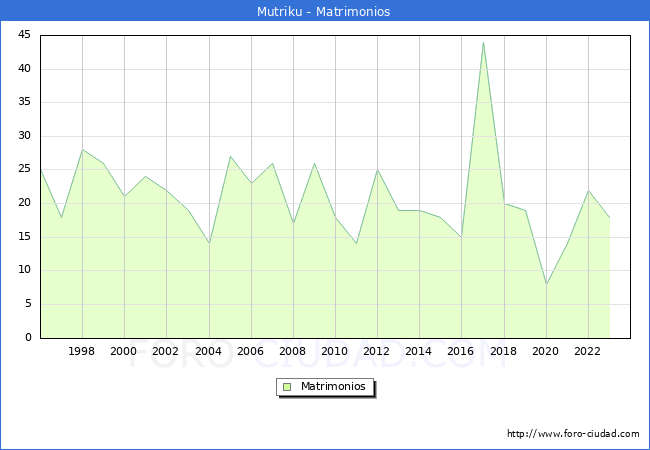The height and width of the screenshot is (450, 650).
Task: Click the 1998 data point at 28
Action: tap(82, 150)
